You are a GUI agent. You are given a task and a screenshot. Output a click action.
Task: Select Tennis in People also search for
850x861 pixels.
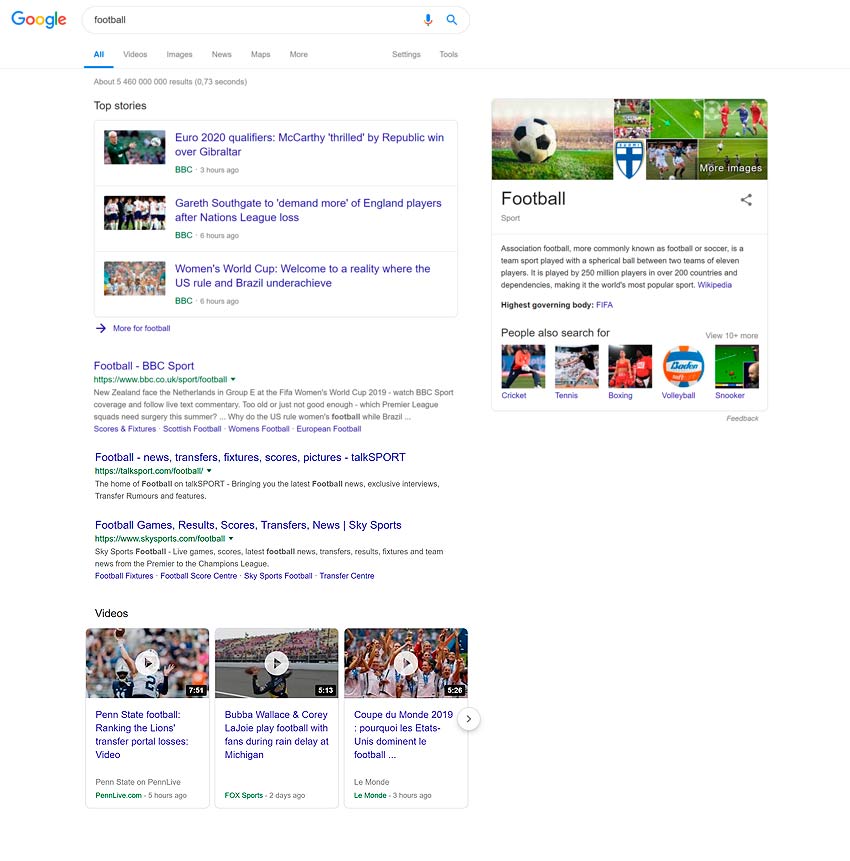(x=576, y=372)
